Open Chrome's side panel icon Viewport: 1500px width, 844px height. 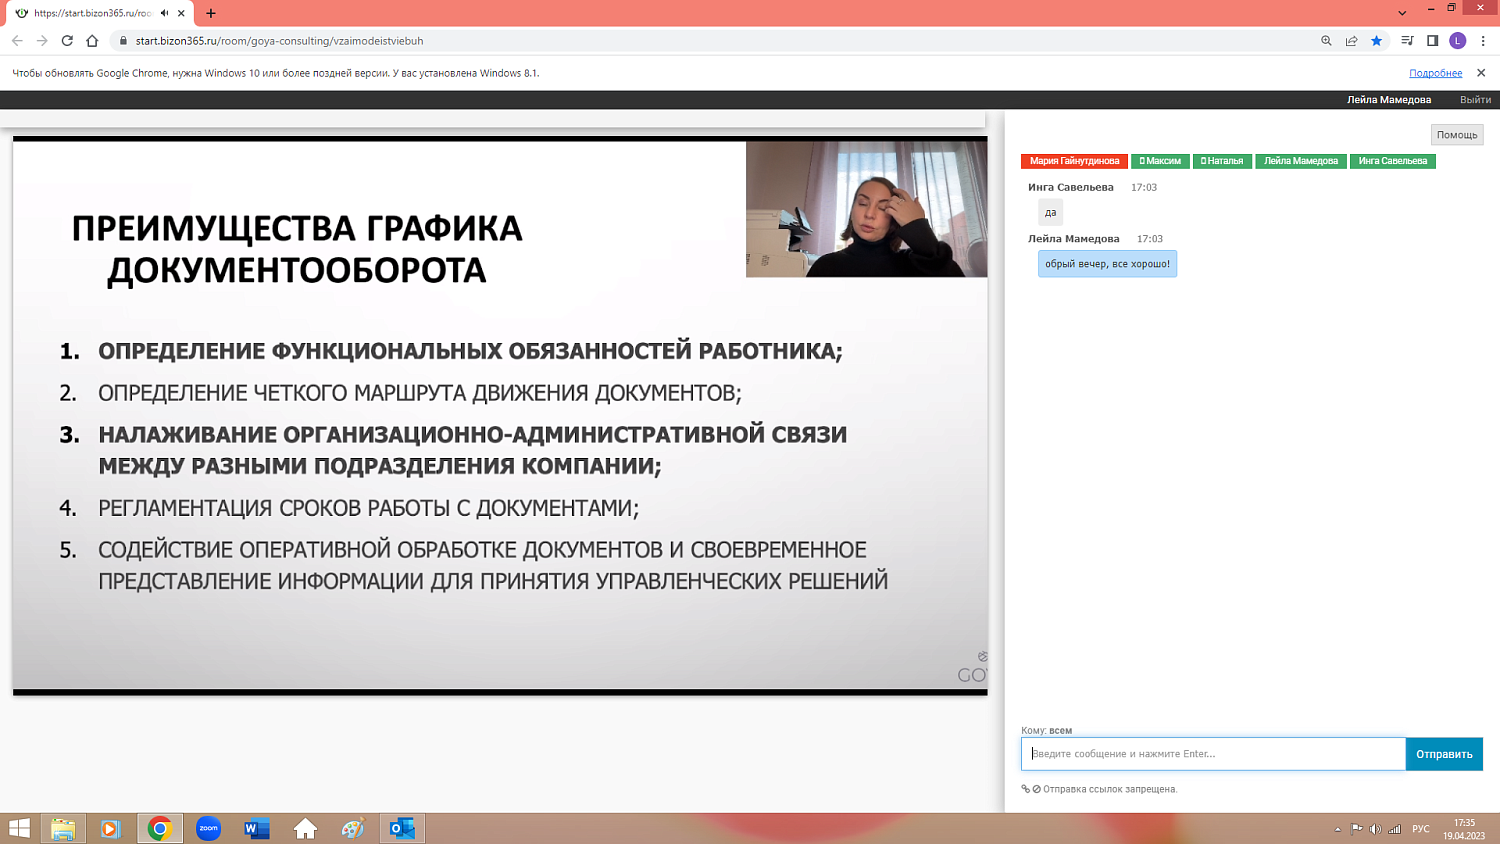point(1433,42)
